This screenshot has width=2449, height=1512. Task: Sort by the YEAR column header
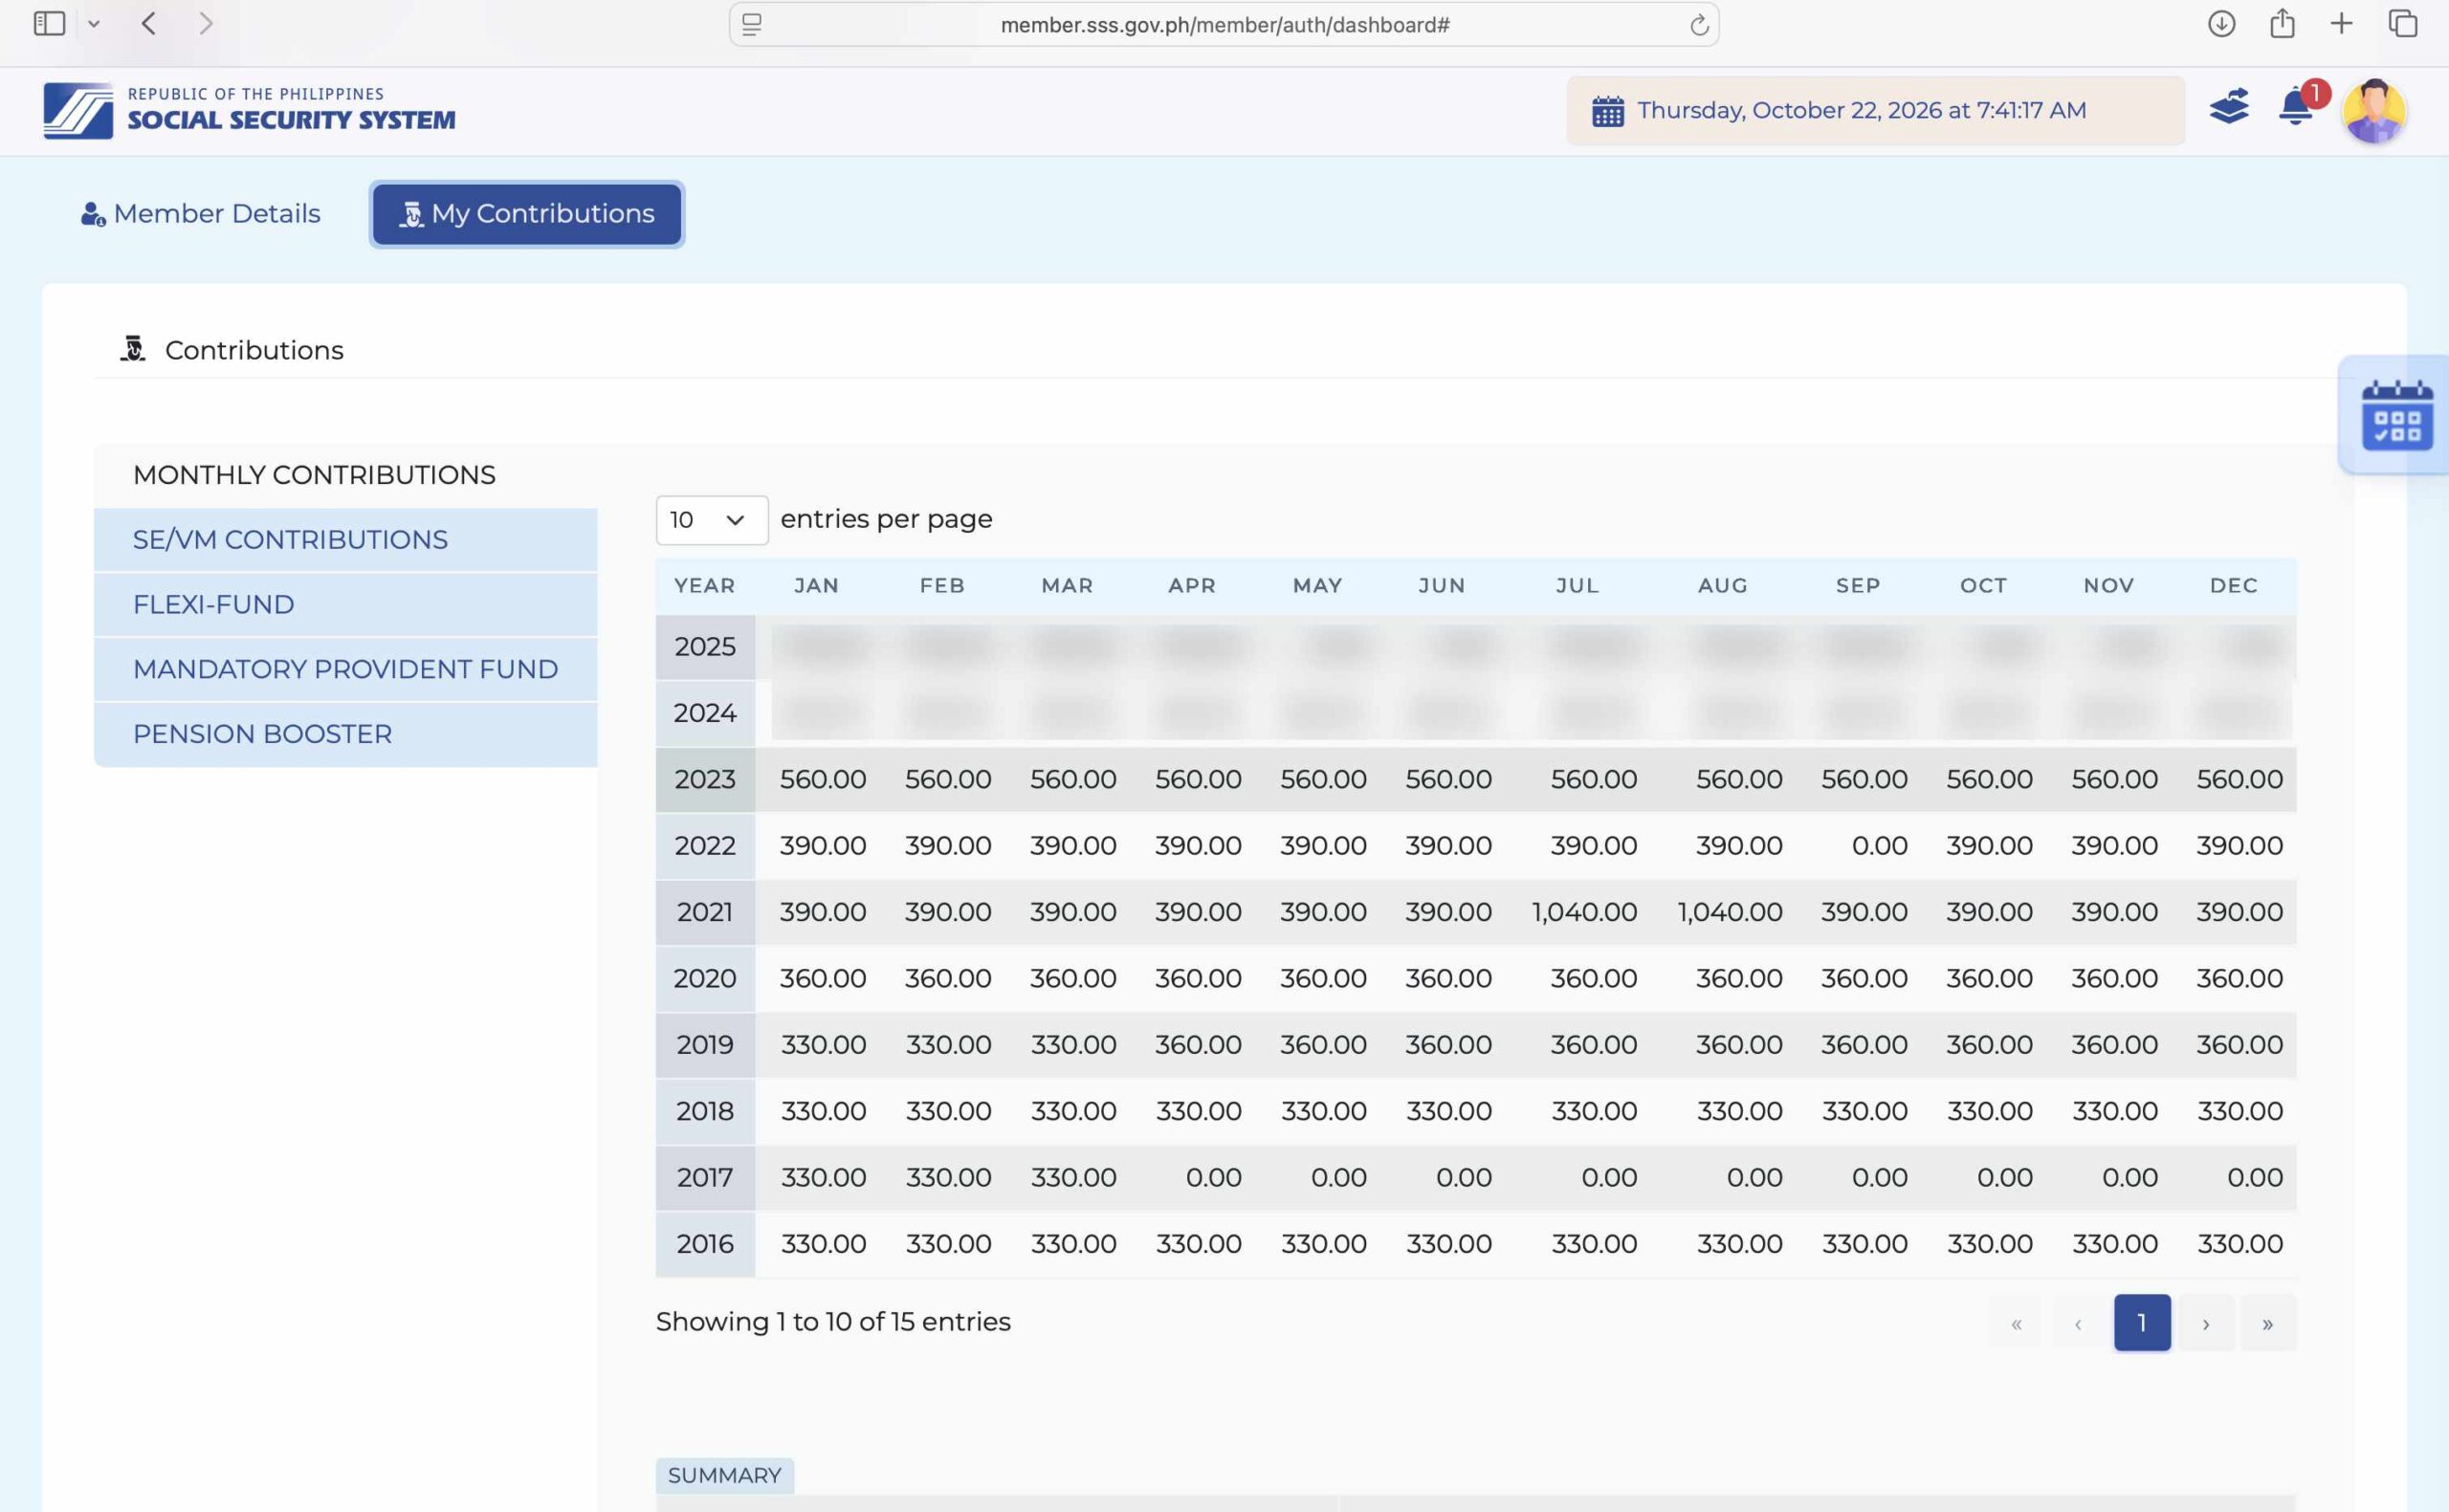point(705,586)
